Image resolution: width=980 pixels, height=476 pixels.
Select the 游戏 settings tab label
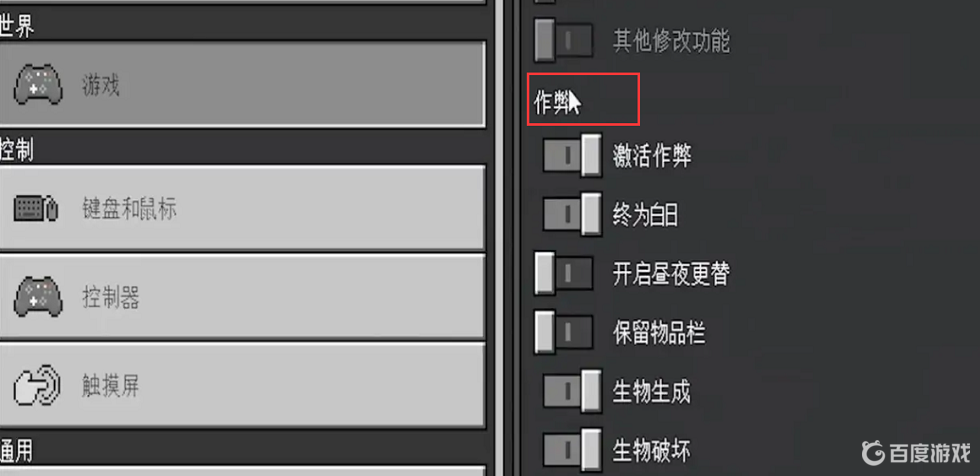click(101, 85)
